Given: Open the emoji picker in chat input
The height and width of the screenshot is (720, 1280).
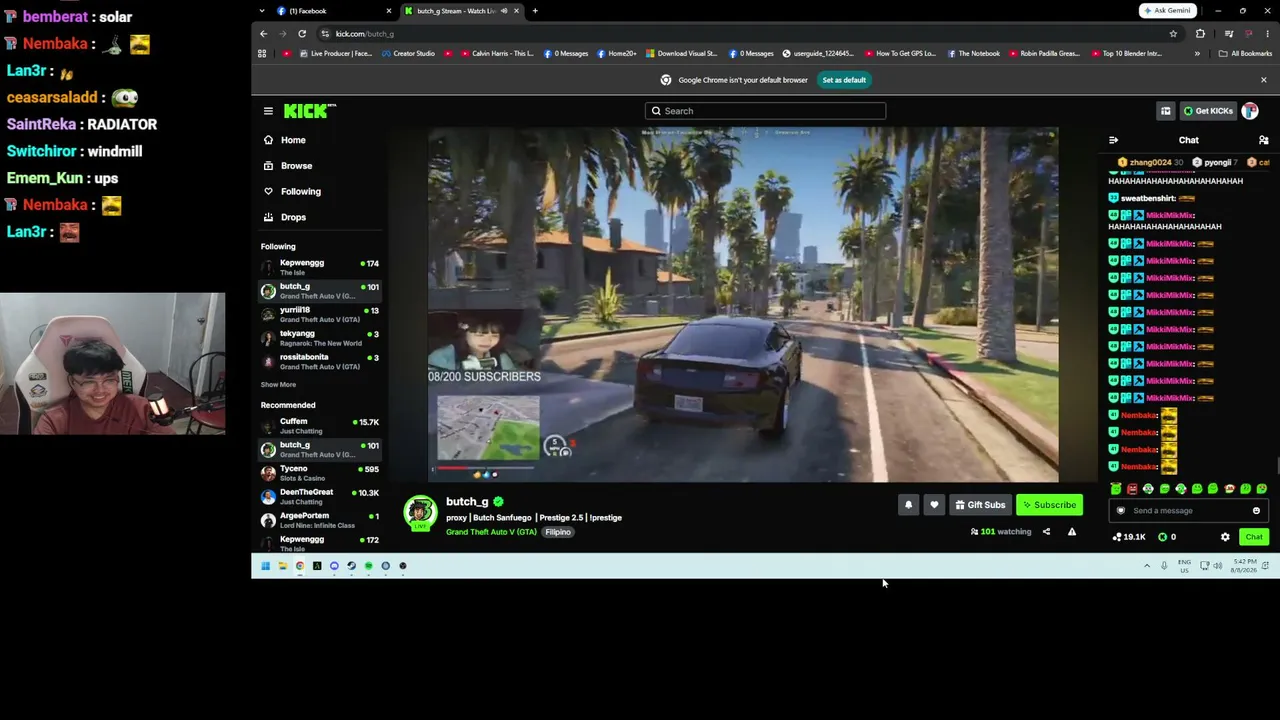Looking at the screenshot, I should point(1256,511).
